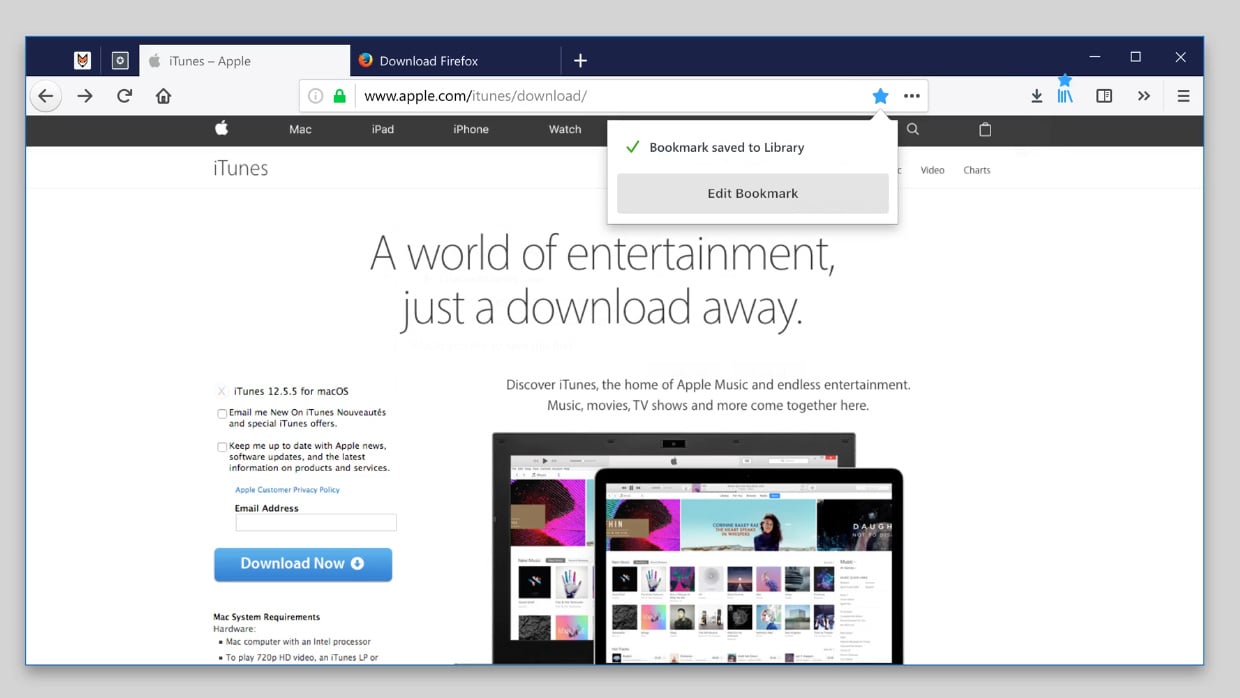The image size is (1240, 698).
Task: Open the site information icon in address bar
Action: 315,96
